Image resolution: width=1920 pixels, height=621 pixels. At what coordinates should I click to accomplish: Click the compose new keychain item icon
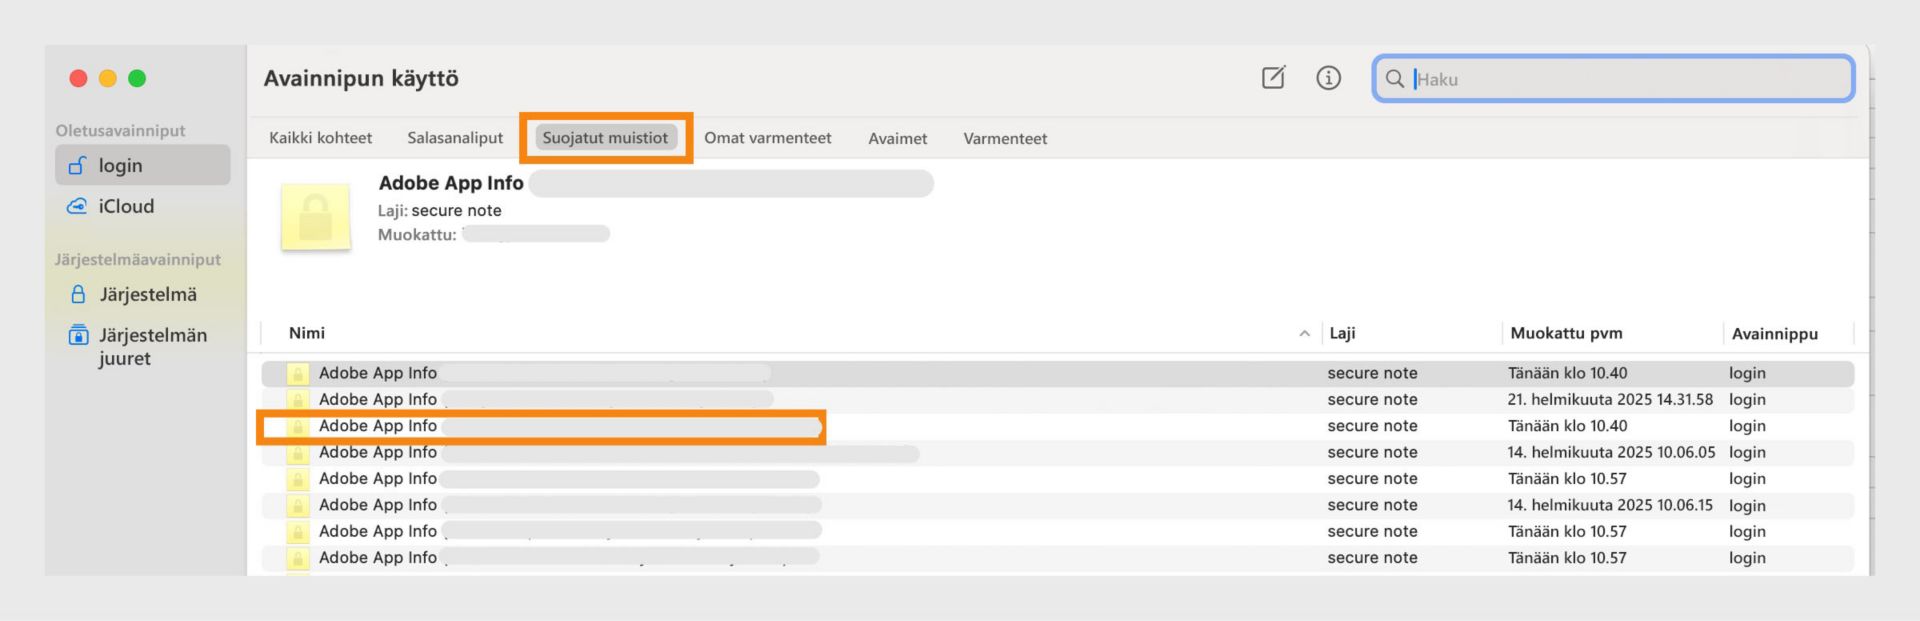point(1273,78)
